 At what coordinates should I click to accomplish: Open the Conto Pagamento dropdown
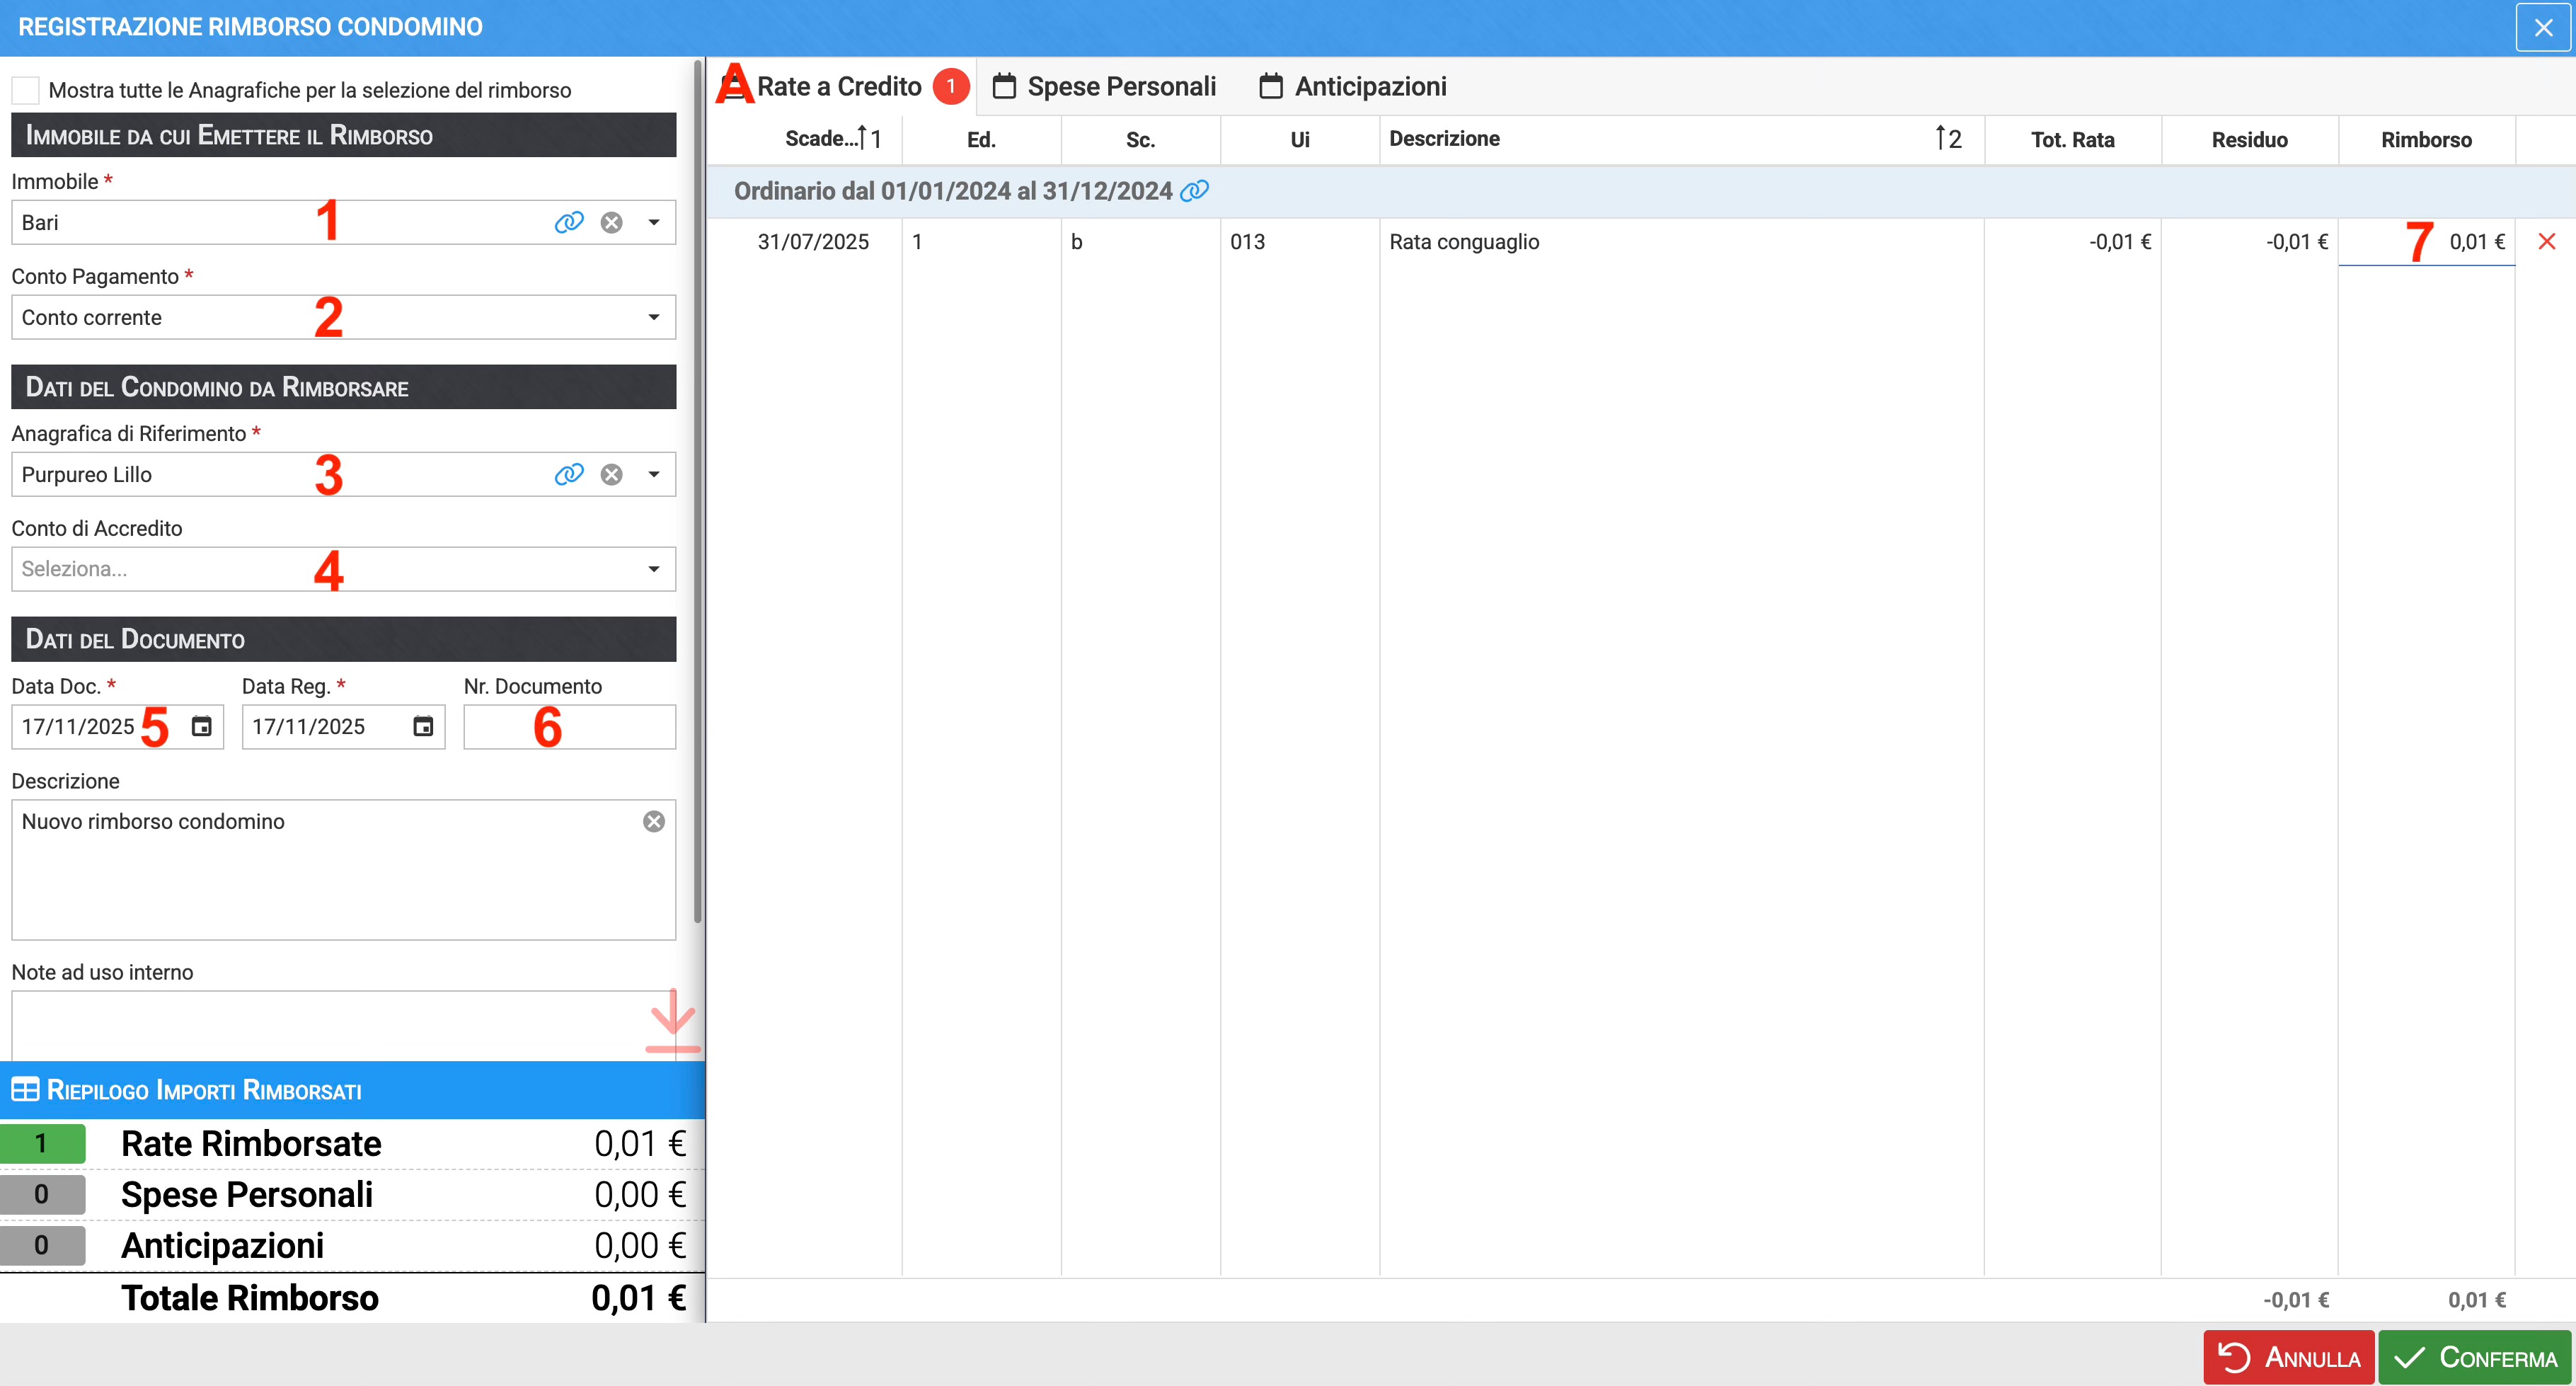tap(653, 317)
